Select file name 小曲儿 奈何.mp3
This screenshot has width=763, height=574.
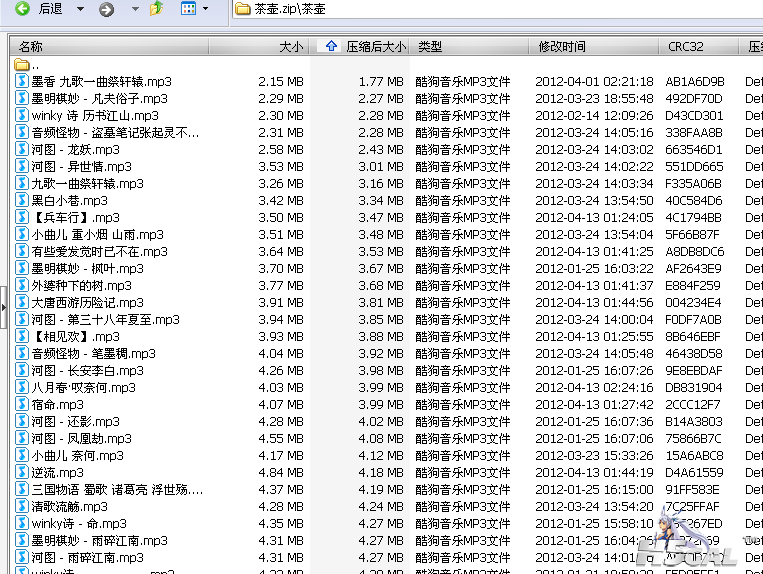78,456
